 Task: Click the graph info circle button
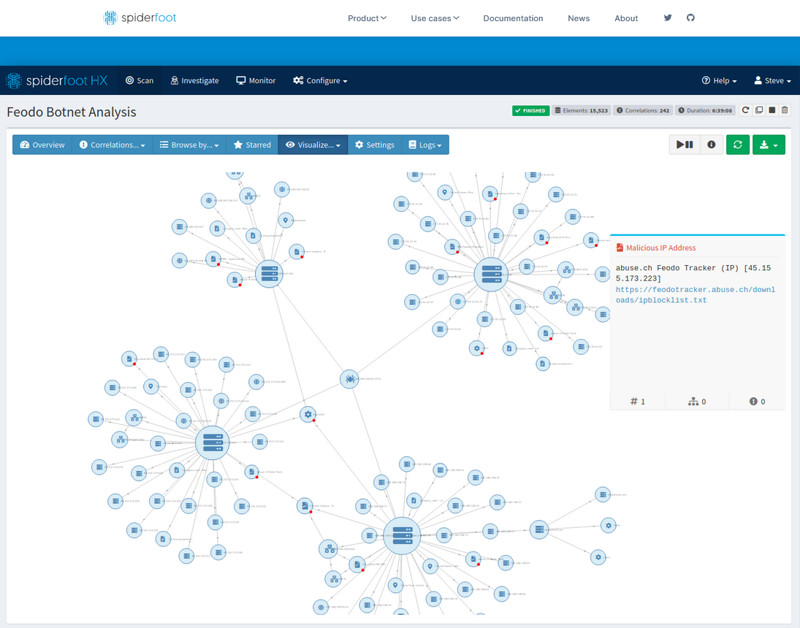point(711,145)
